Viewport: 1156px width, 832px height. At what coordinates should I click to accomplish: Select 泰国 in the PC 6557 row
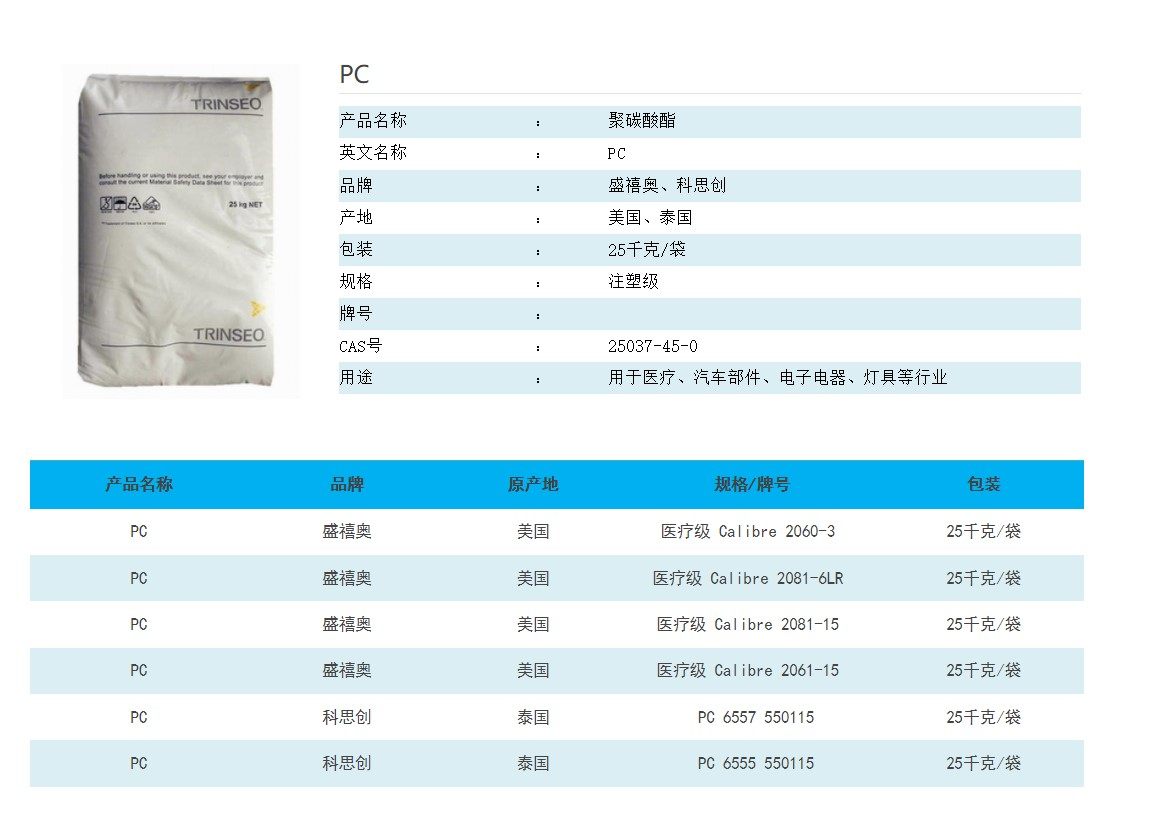pos(533,717)
